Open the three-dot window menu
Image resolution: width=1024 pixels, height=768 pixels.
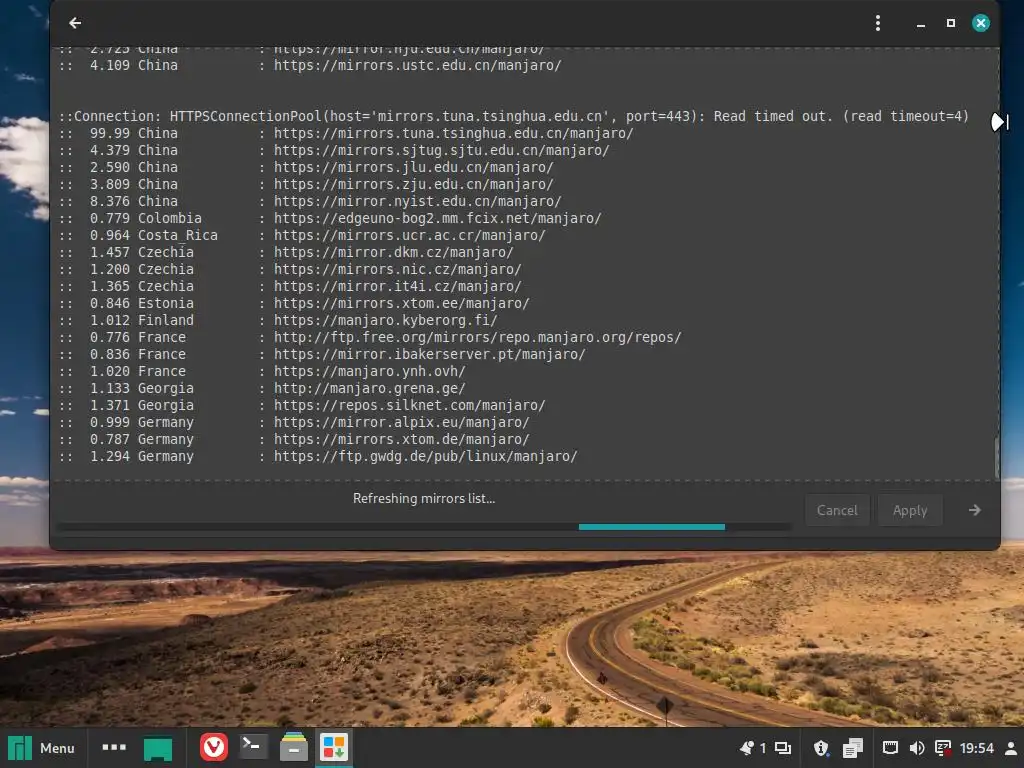pos(878,23)
